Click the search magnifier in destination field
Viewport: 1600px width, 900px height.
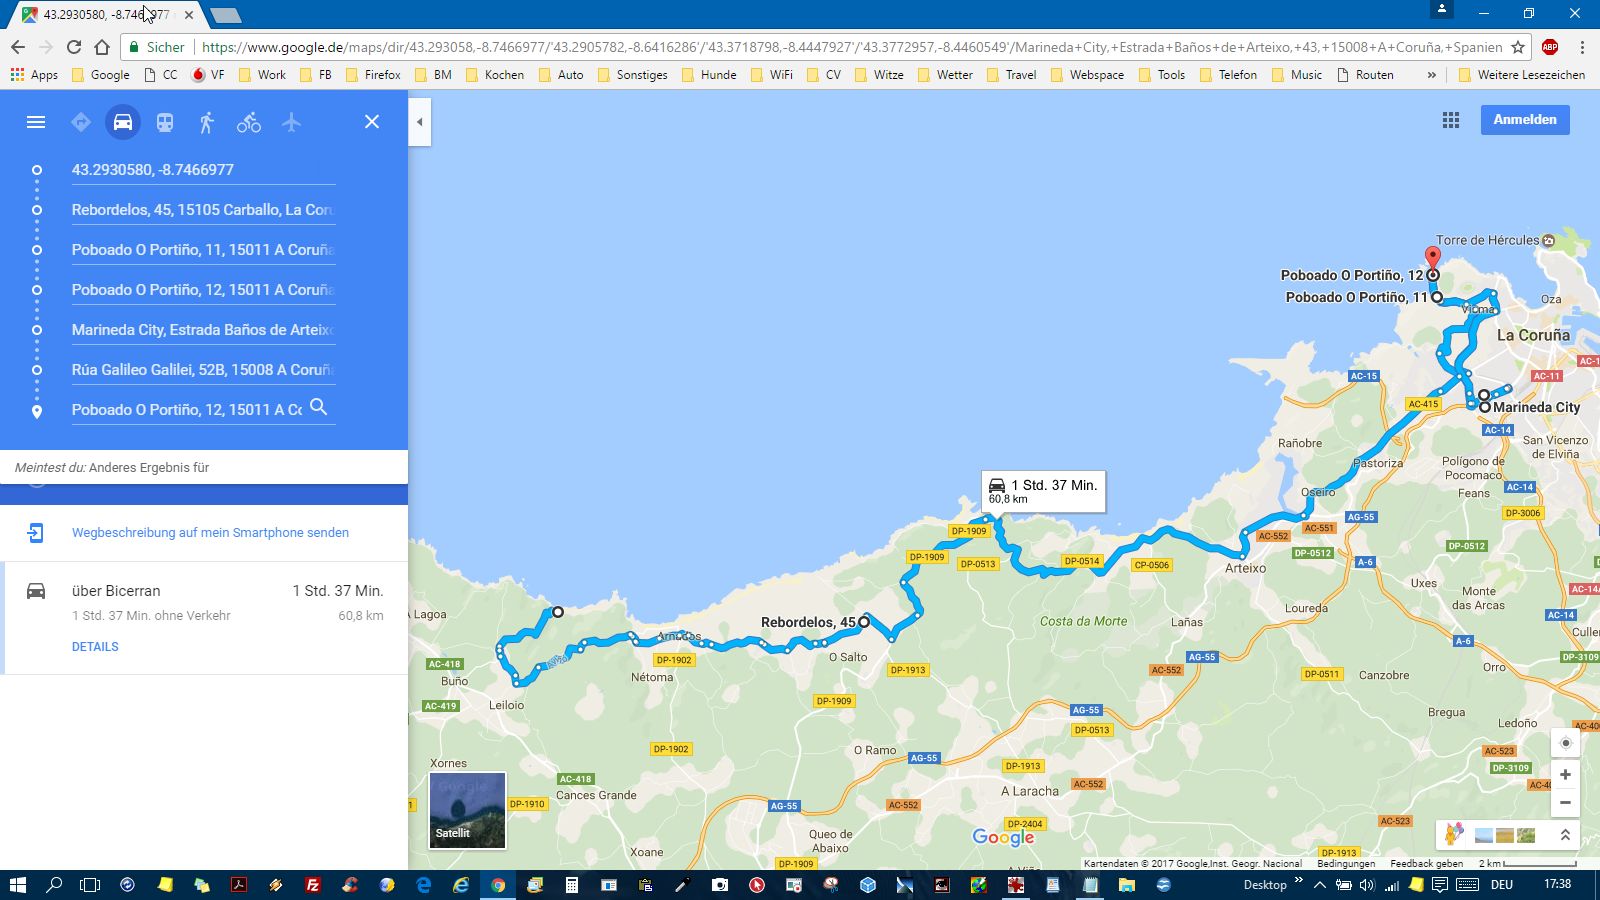(x=318, y=407)
